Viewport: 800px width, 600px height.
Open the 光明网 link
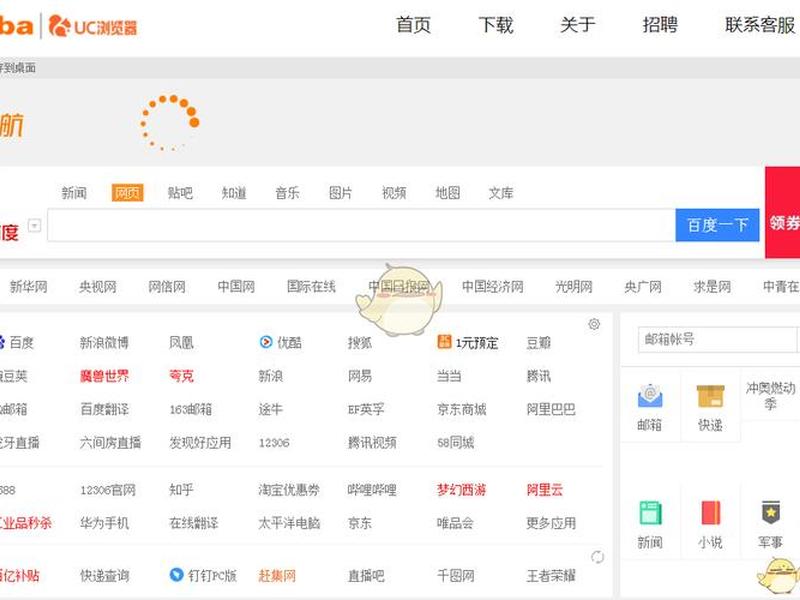[x=573, y=287]
